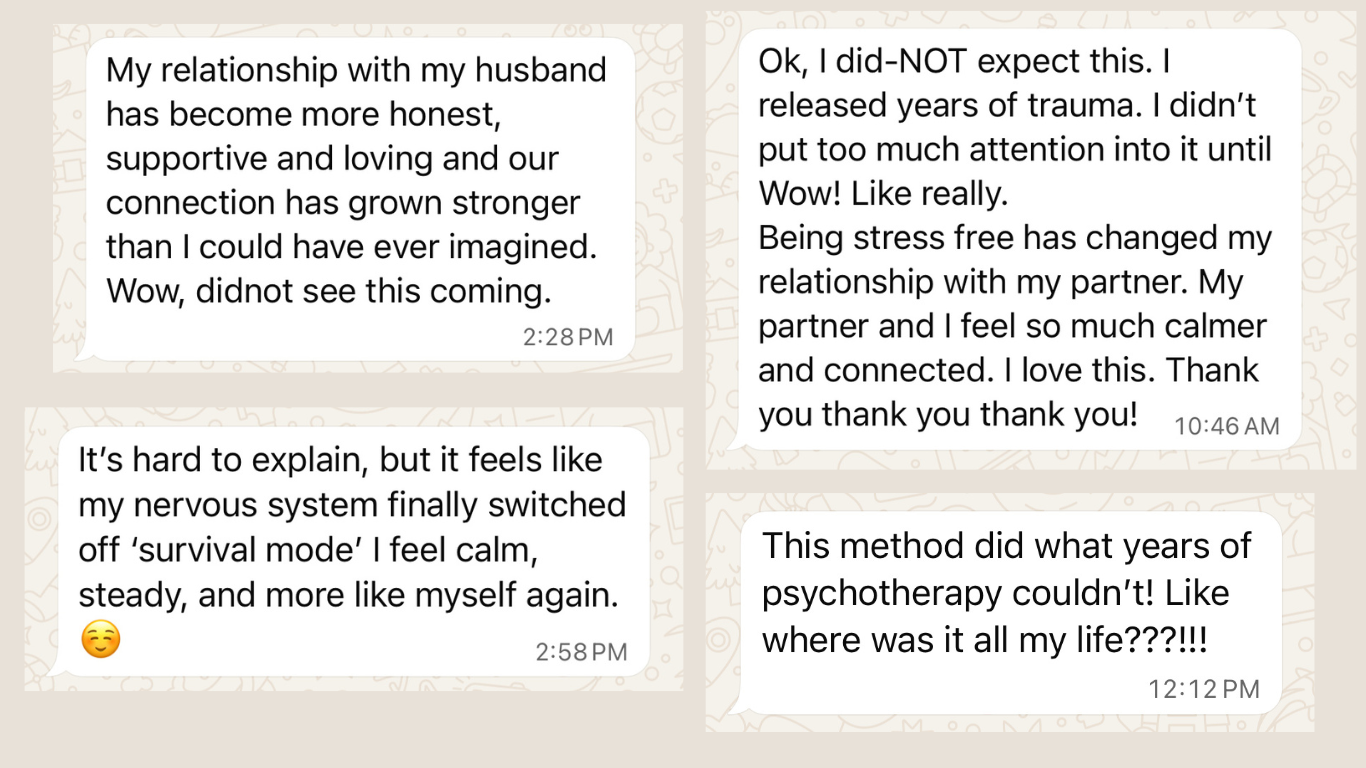Click the line 'Being stress free has changed my'
Image resolution: width=1366 pixels, height=768 pixels.
1015,238
